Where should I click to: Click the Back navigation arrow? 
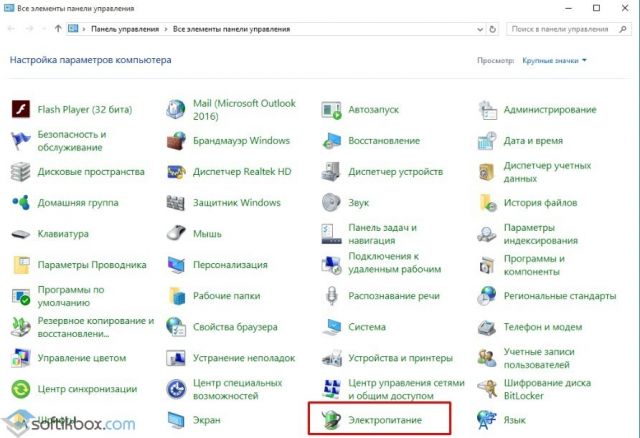11,29
